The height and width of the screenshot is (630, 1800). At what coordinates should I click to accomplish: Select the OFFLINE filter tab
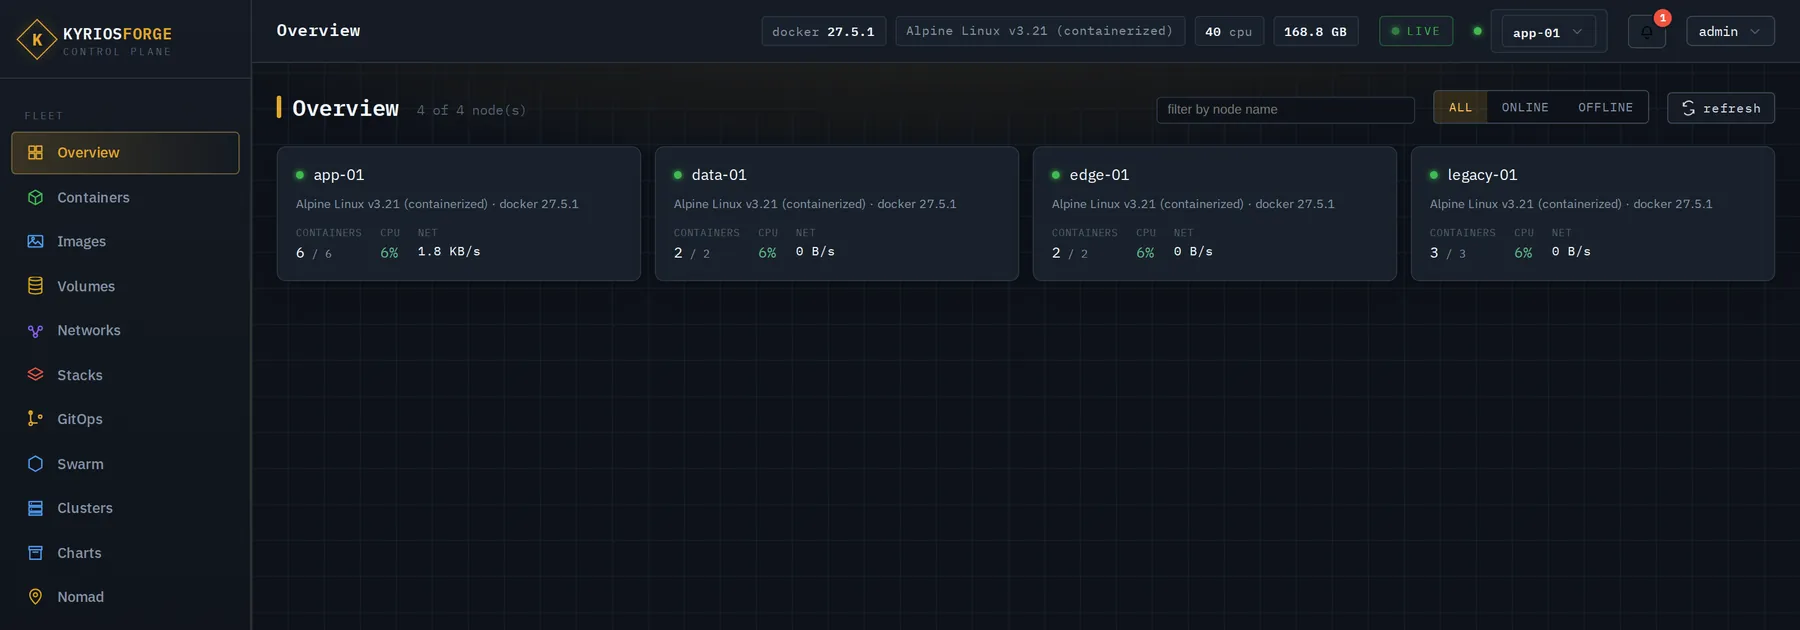click(1605, 108)
